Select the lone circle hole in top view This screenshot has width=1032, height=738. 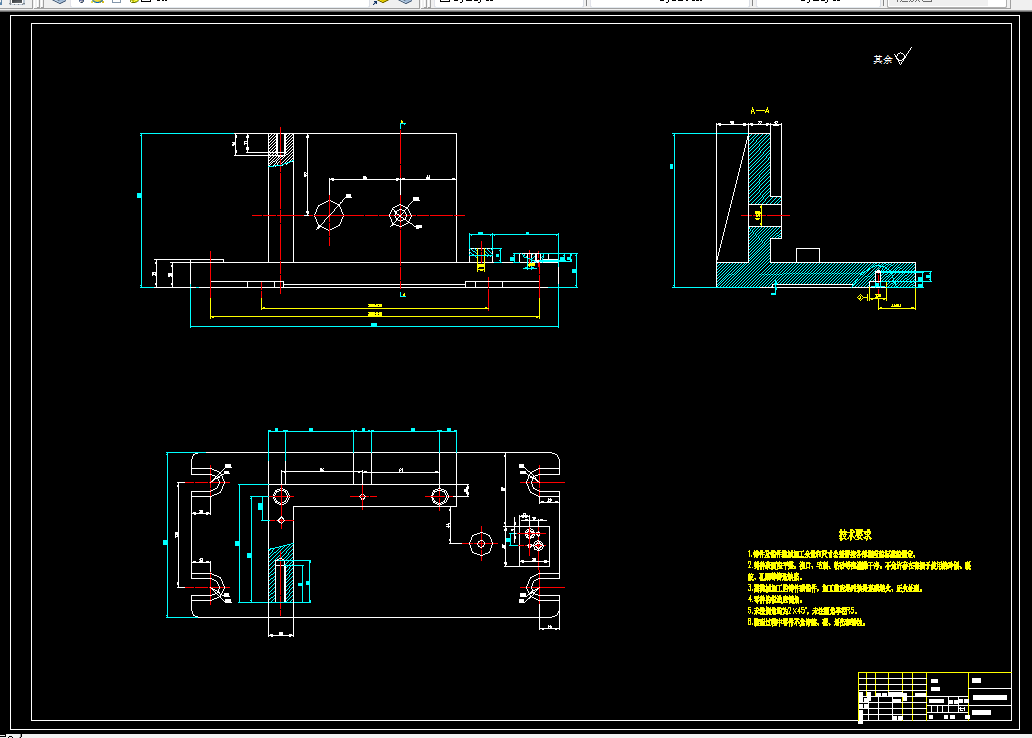point(481,544)
